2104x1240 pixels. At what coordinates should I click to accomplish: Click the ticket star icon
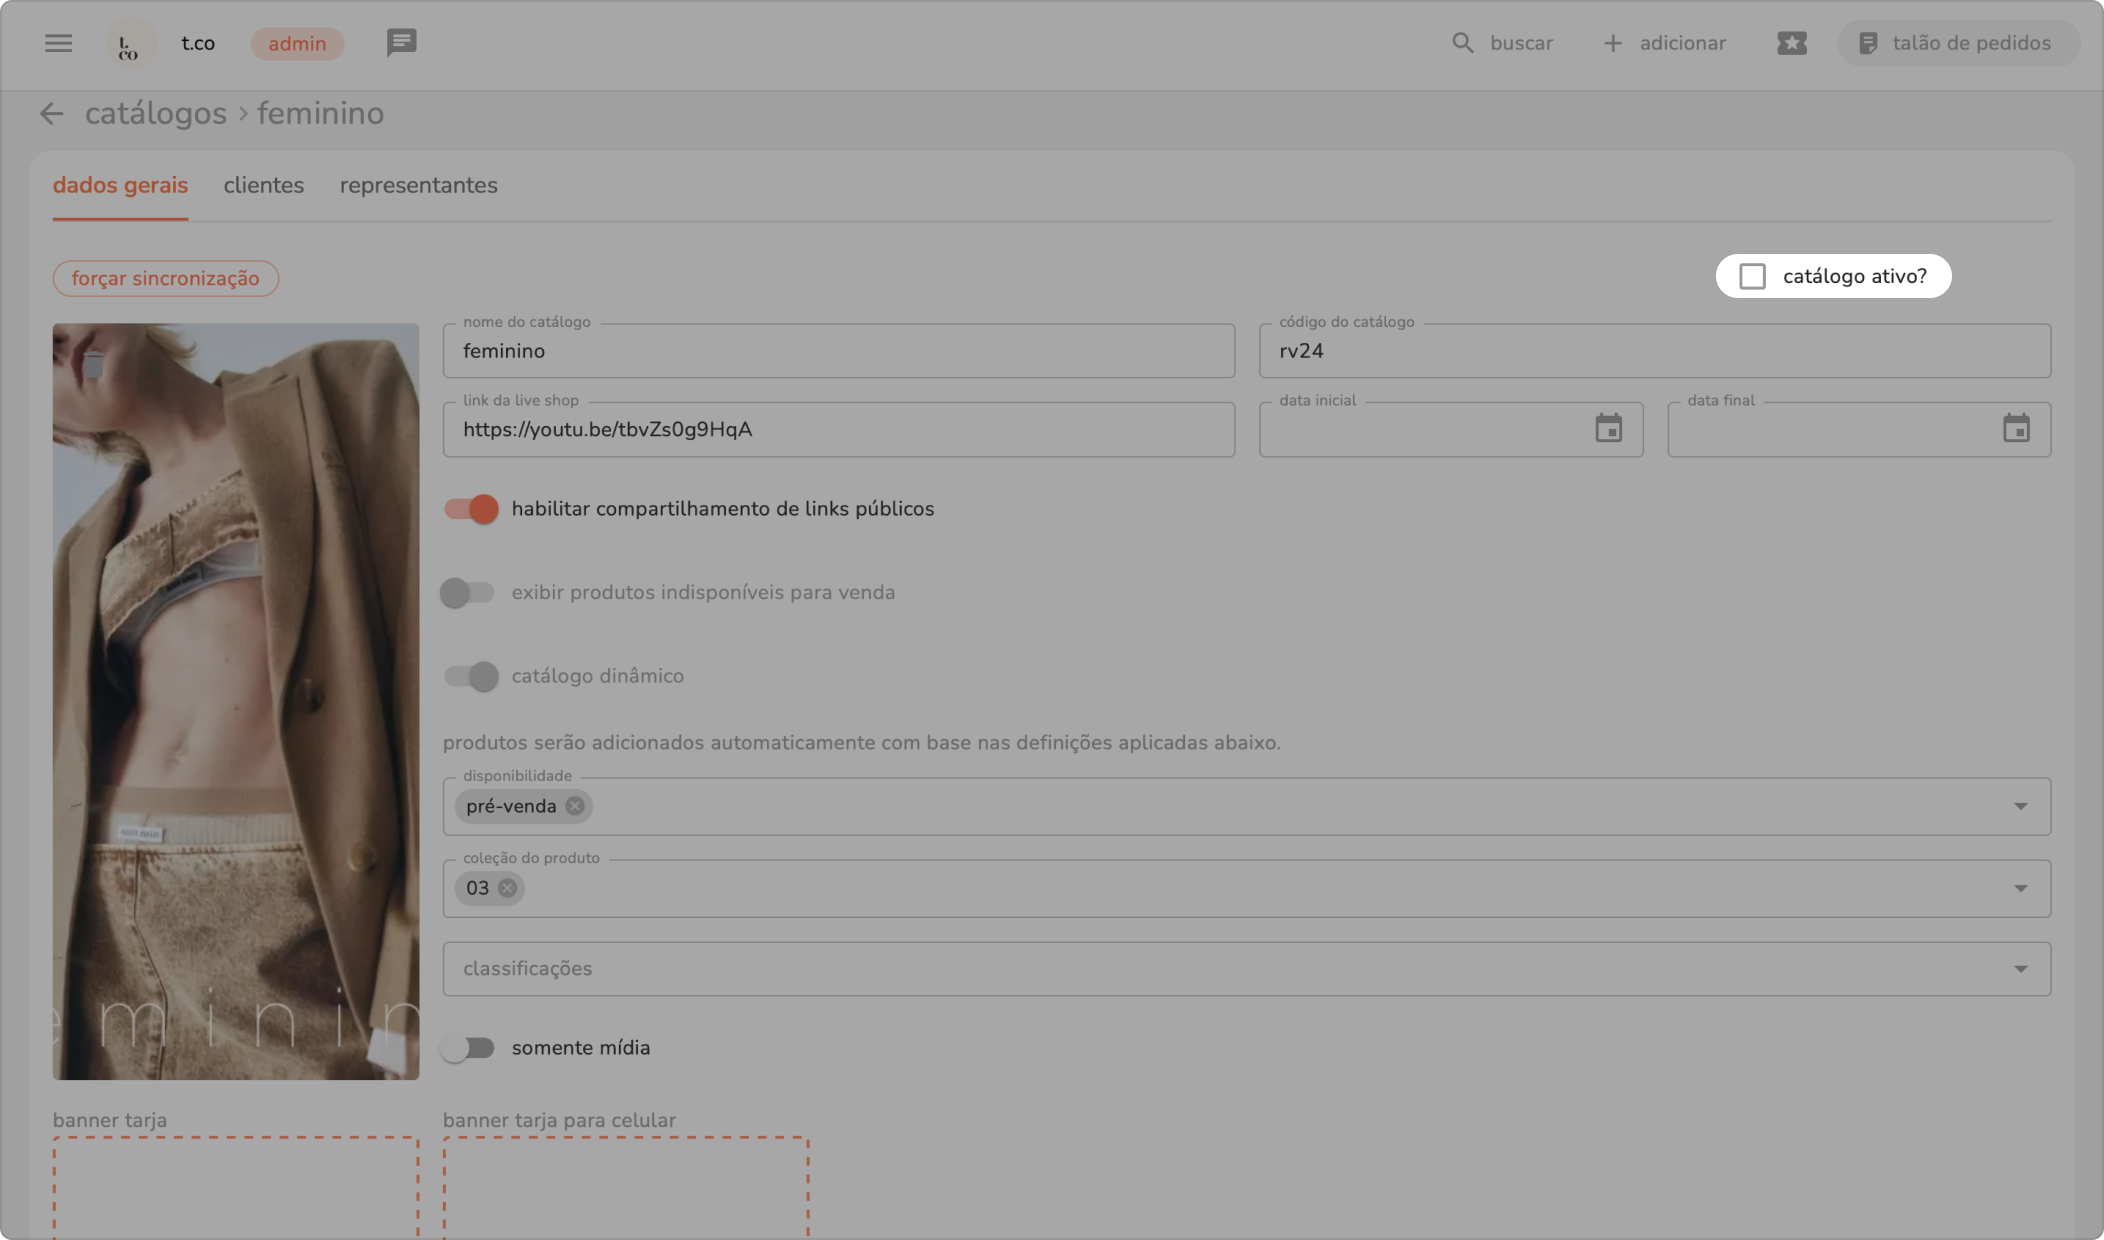[1791, 43]
